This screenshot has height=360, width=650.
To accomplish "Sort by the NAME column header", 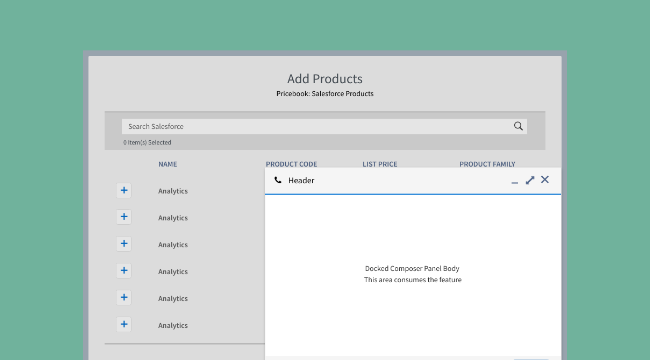I will click(167, 164).
